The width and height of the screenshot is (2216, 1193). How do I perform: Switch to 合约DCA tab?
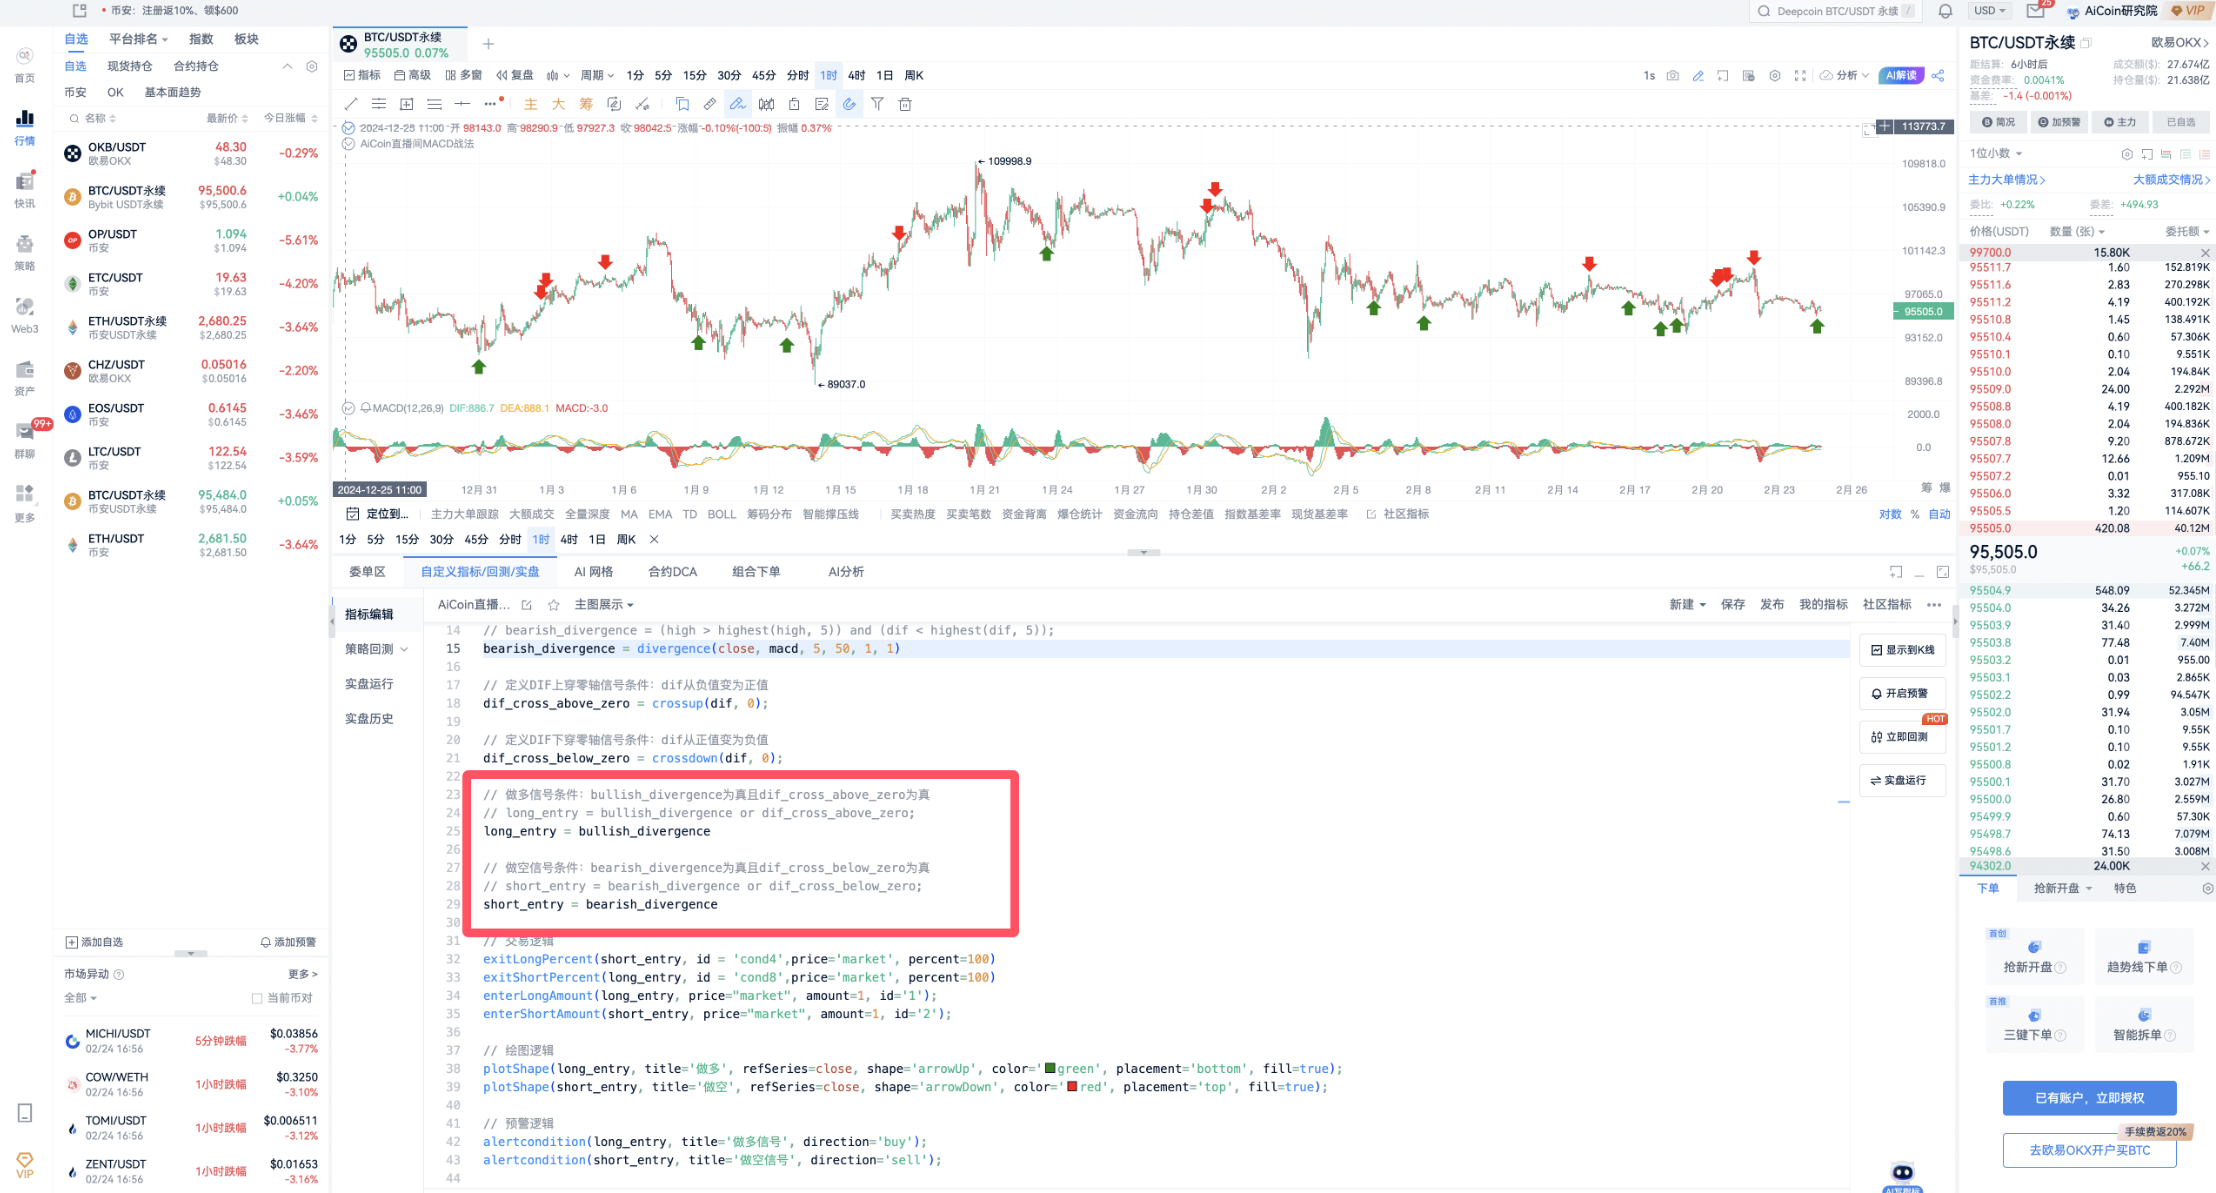[672, 572]
